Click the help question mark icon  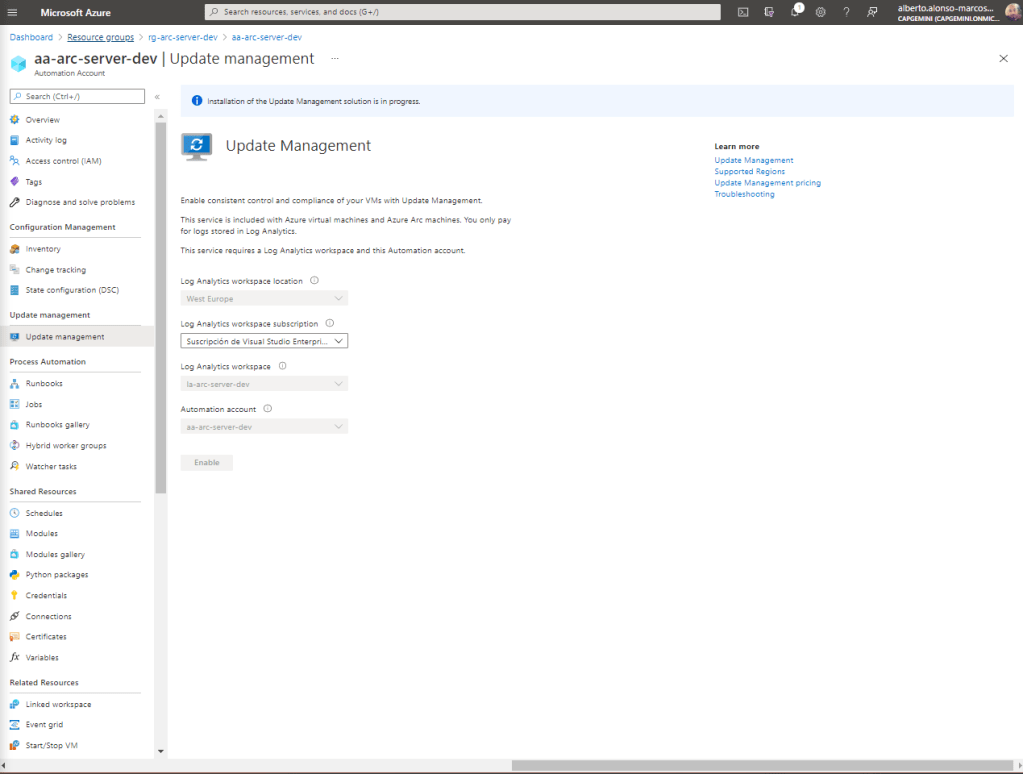click(846, 12)
